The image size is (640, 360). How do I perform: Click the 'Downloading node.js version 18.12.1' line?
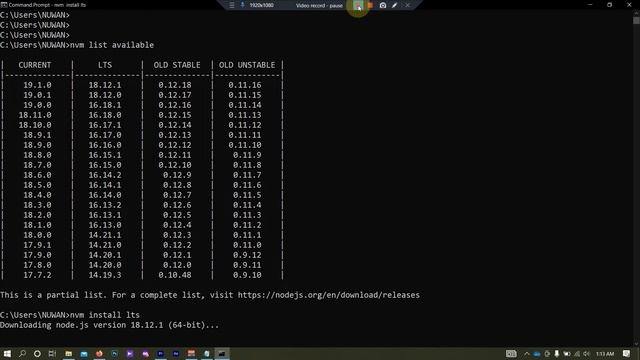tap(109, 325)
